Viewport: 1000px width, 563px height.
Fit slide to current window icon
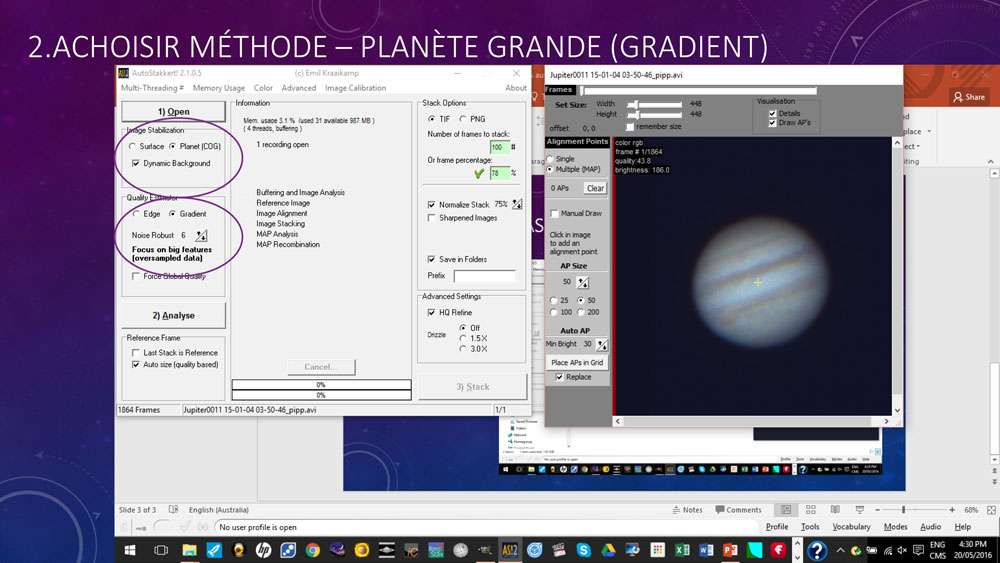(x=991, y=509)
